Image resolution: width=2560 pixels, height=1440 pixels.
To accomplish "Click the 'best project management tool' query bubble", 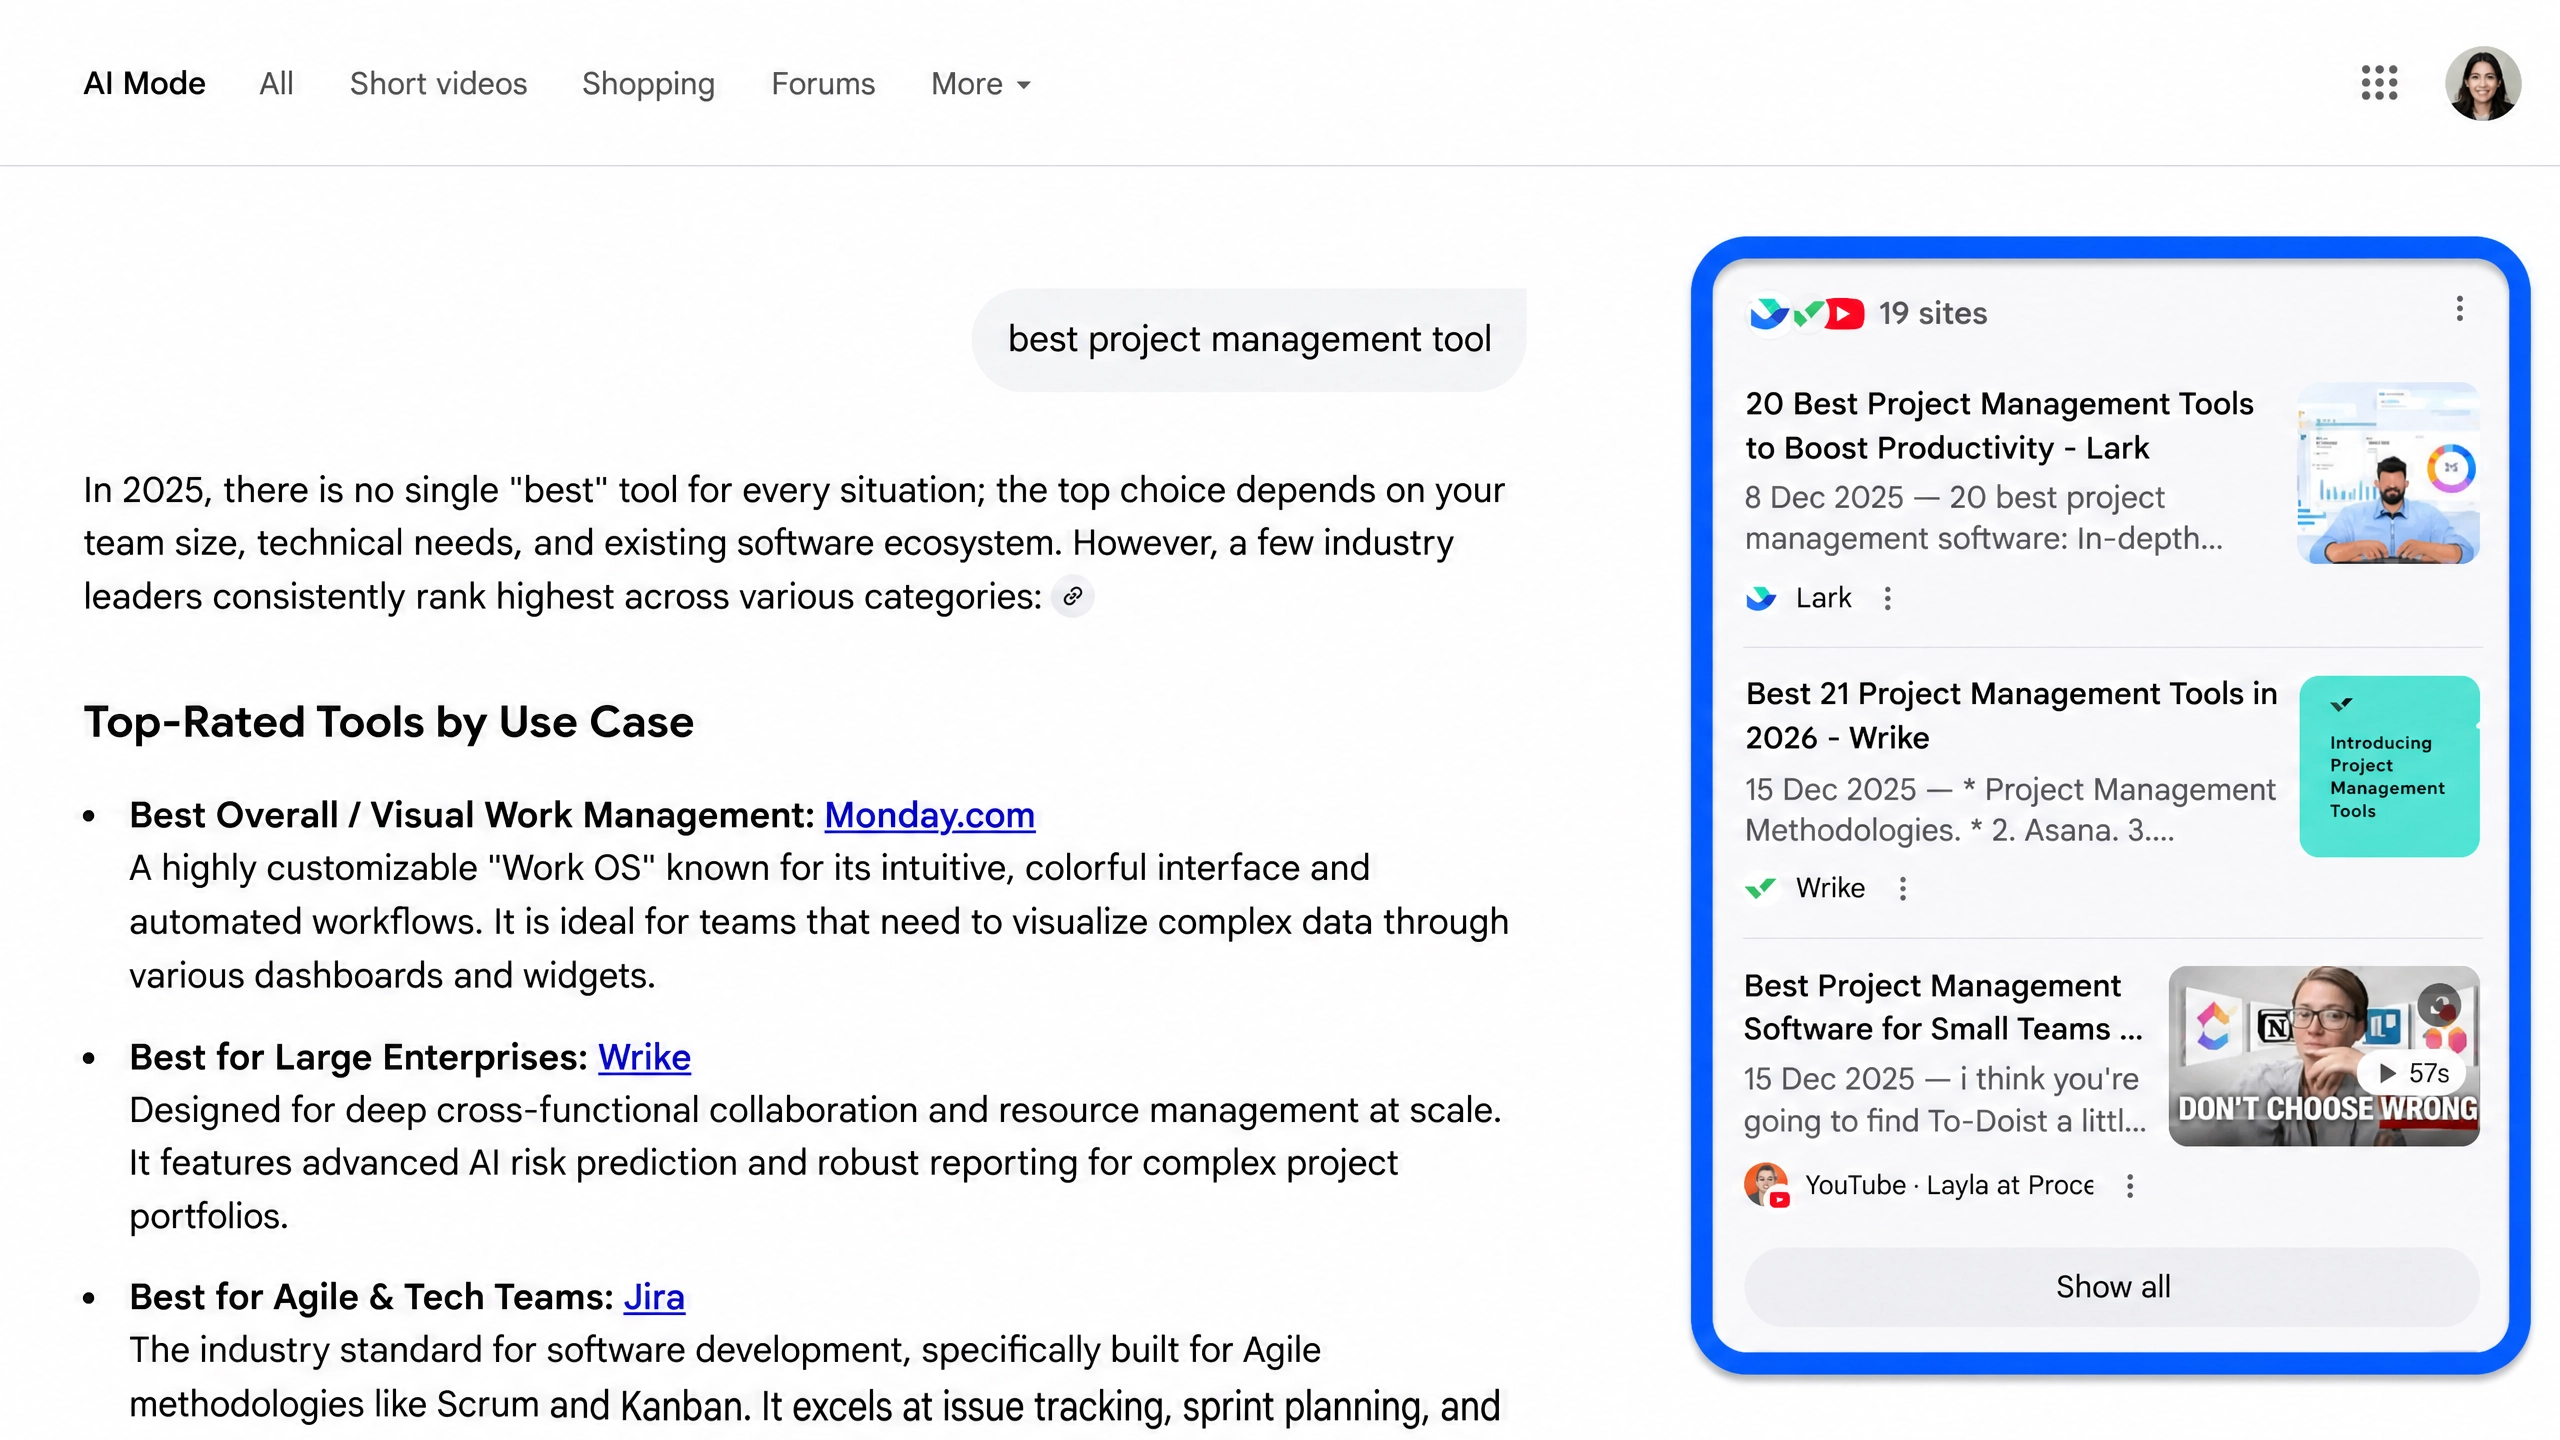I will 1249,340.
